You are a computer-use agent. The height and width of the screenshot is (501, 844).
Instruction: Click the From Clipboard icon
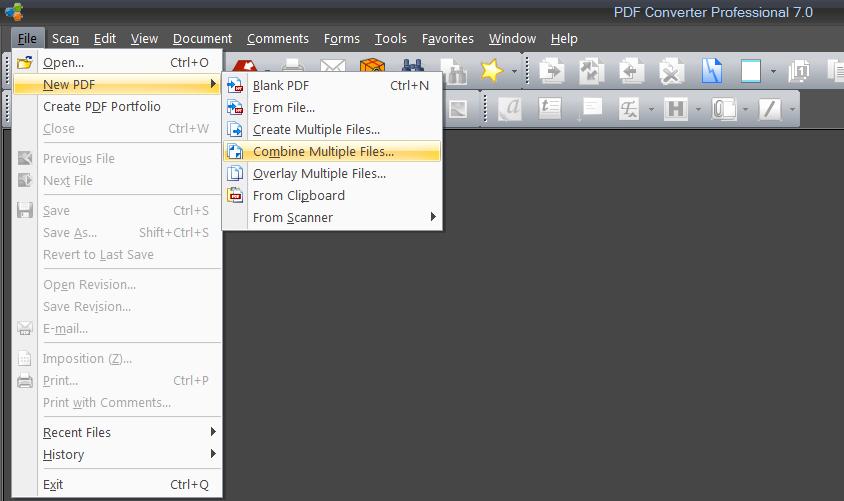coord(235,196)
